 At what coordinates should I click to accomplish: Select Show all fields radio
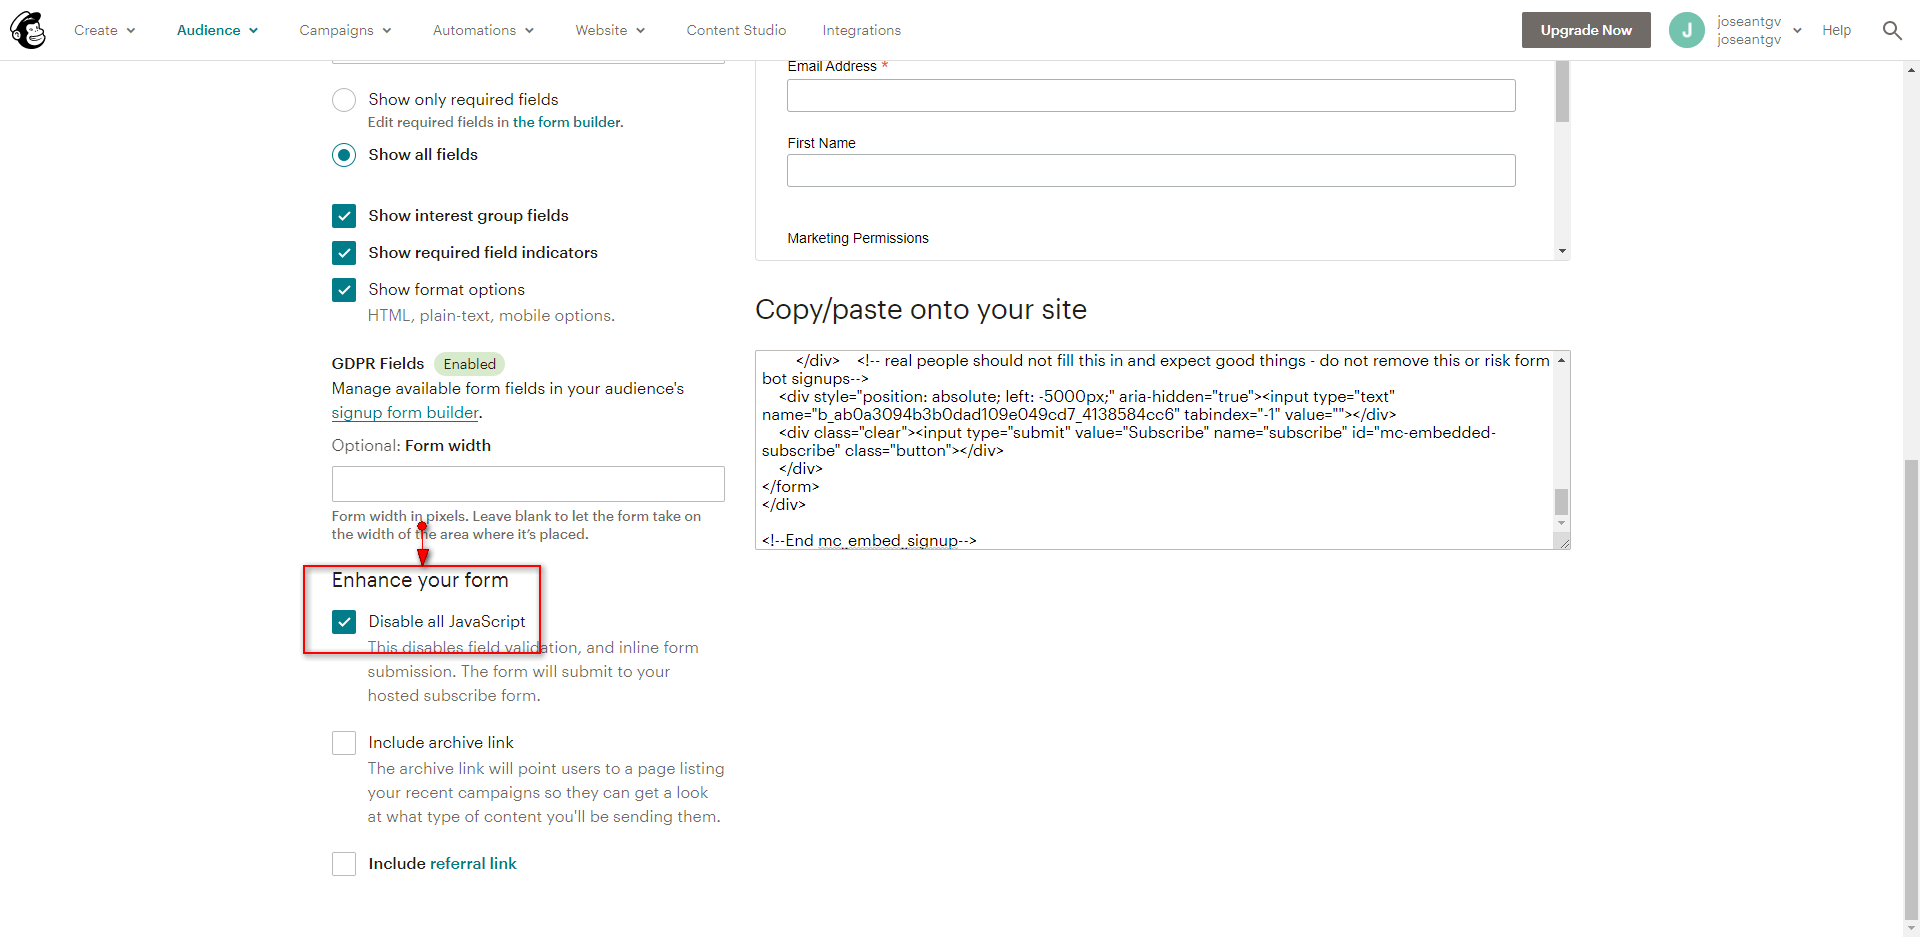point(344,155)
